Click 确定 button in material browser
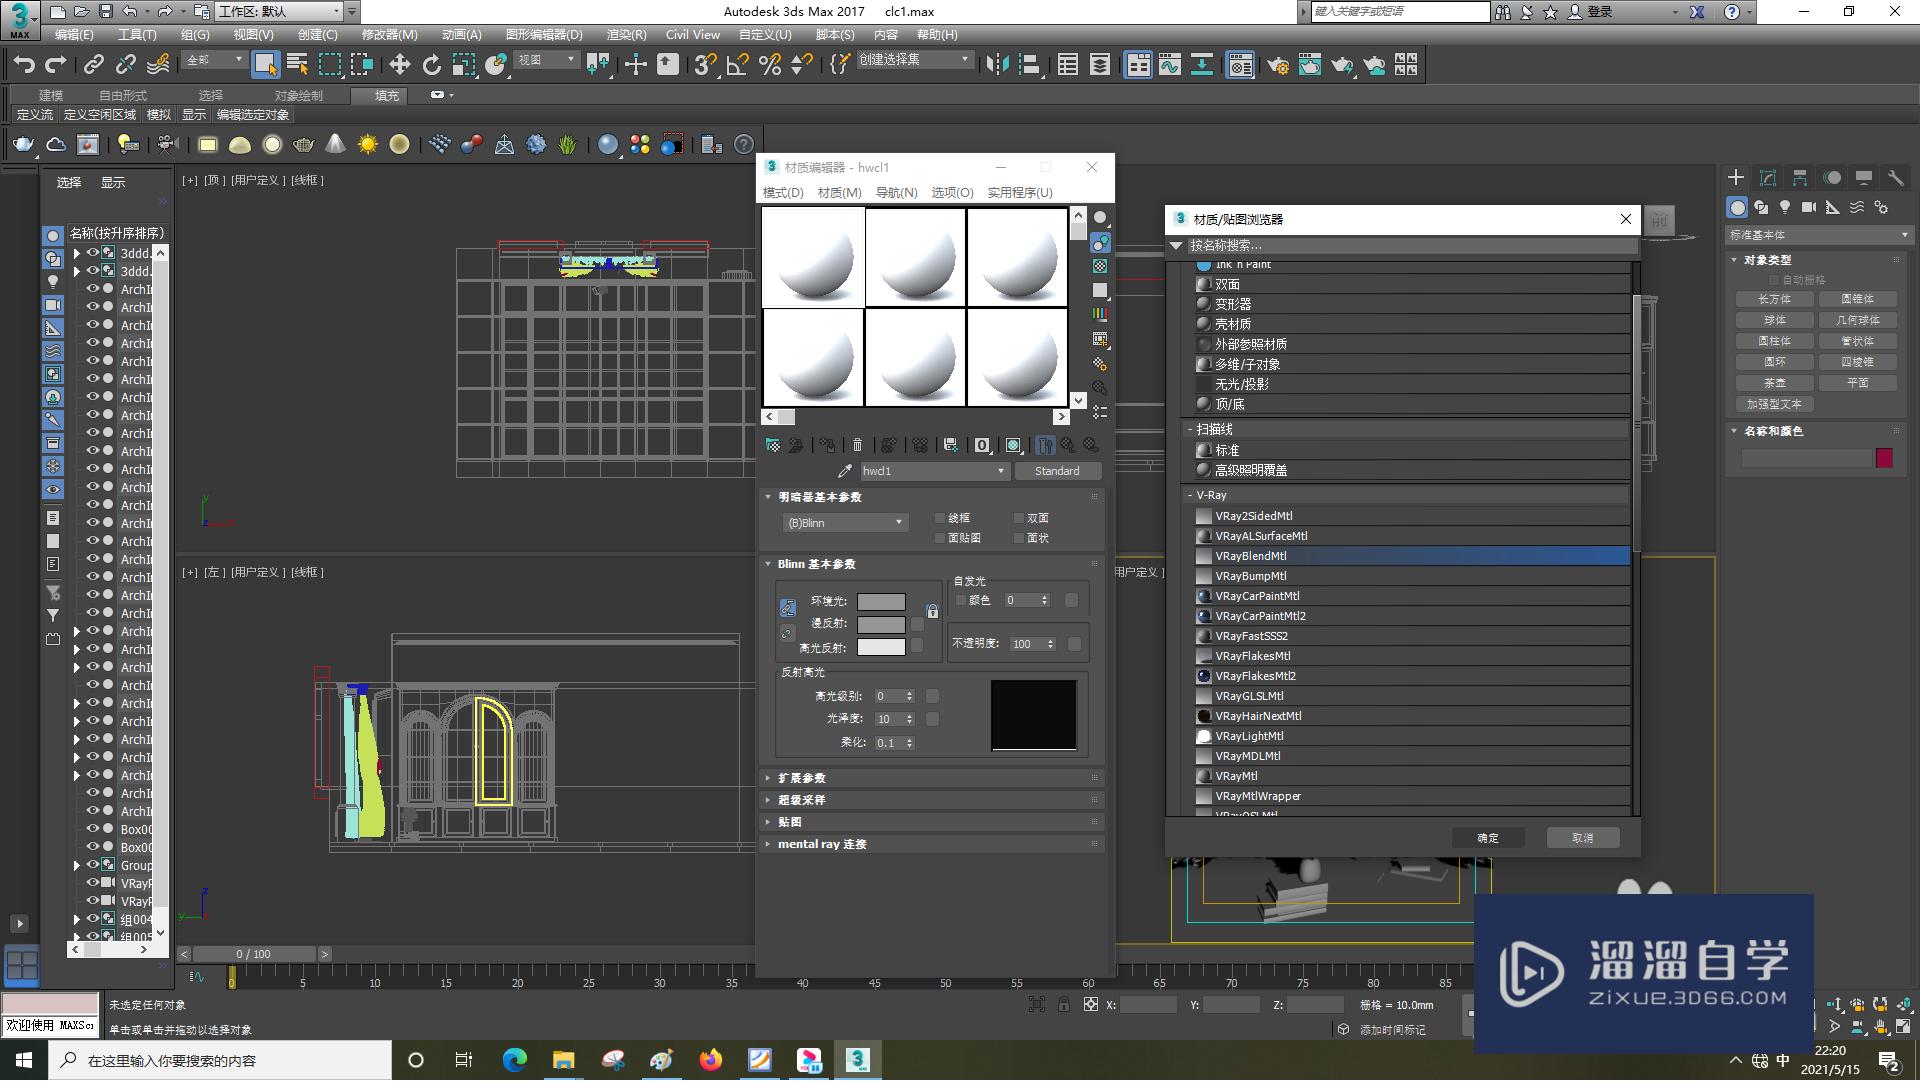 tap(1486, 837)
